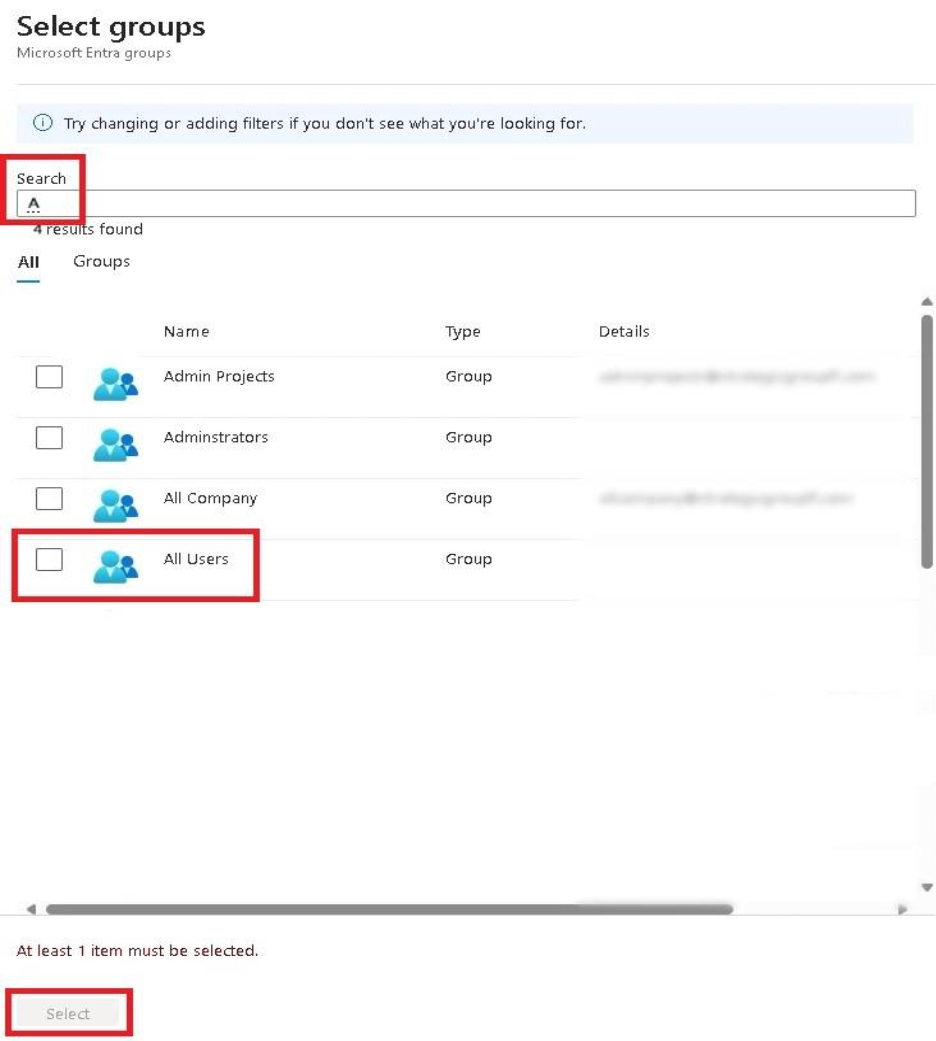This screenshot has width=936, height=1041.
Task: Click the filter icon inside the Search box
Action: pyautogui.click(x=35, y=204)
